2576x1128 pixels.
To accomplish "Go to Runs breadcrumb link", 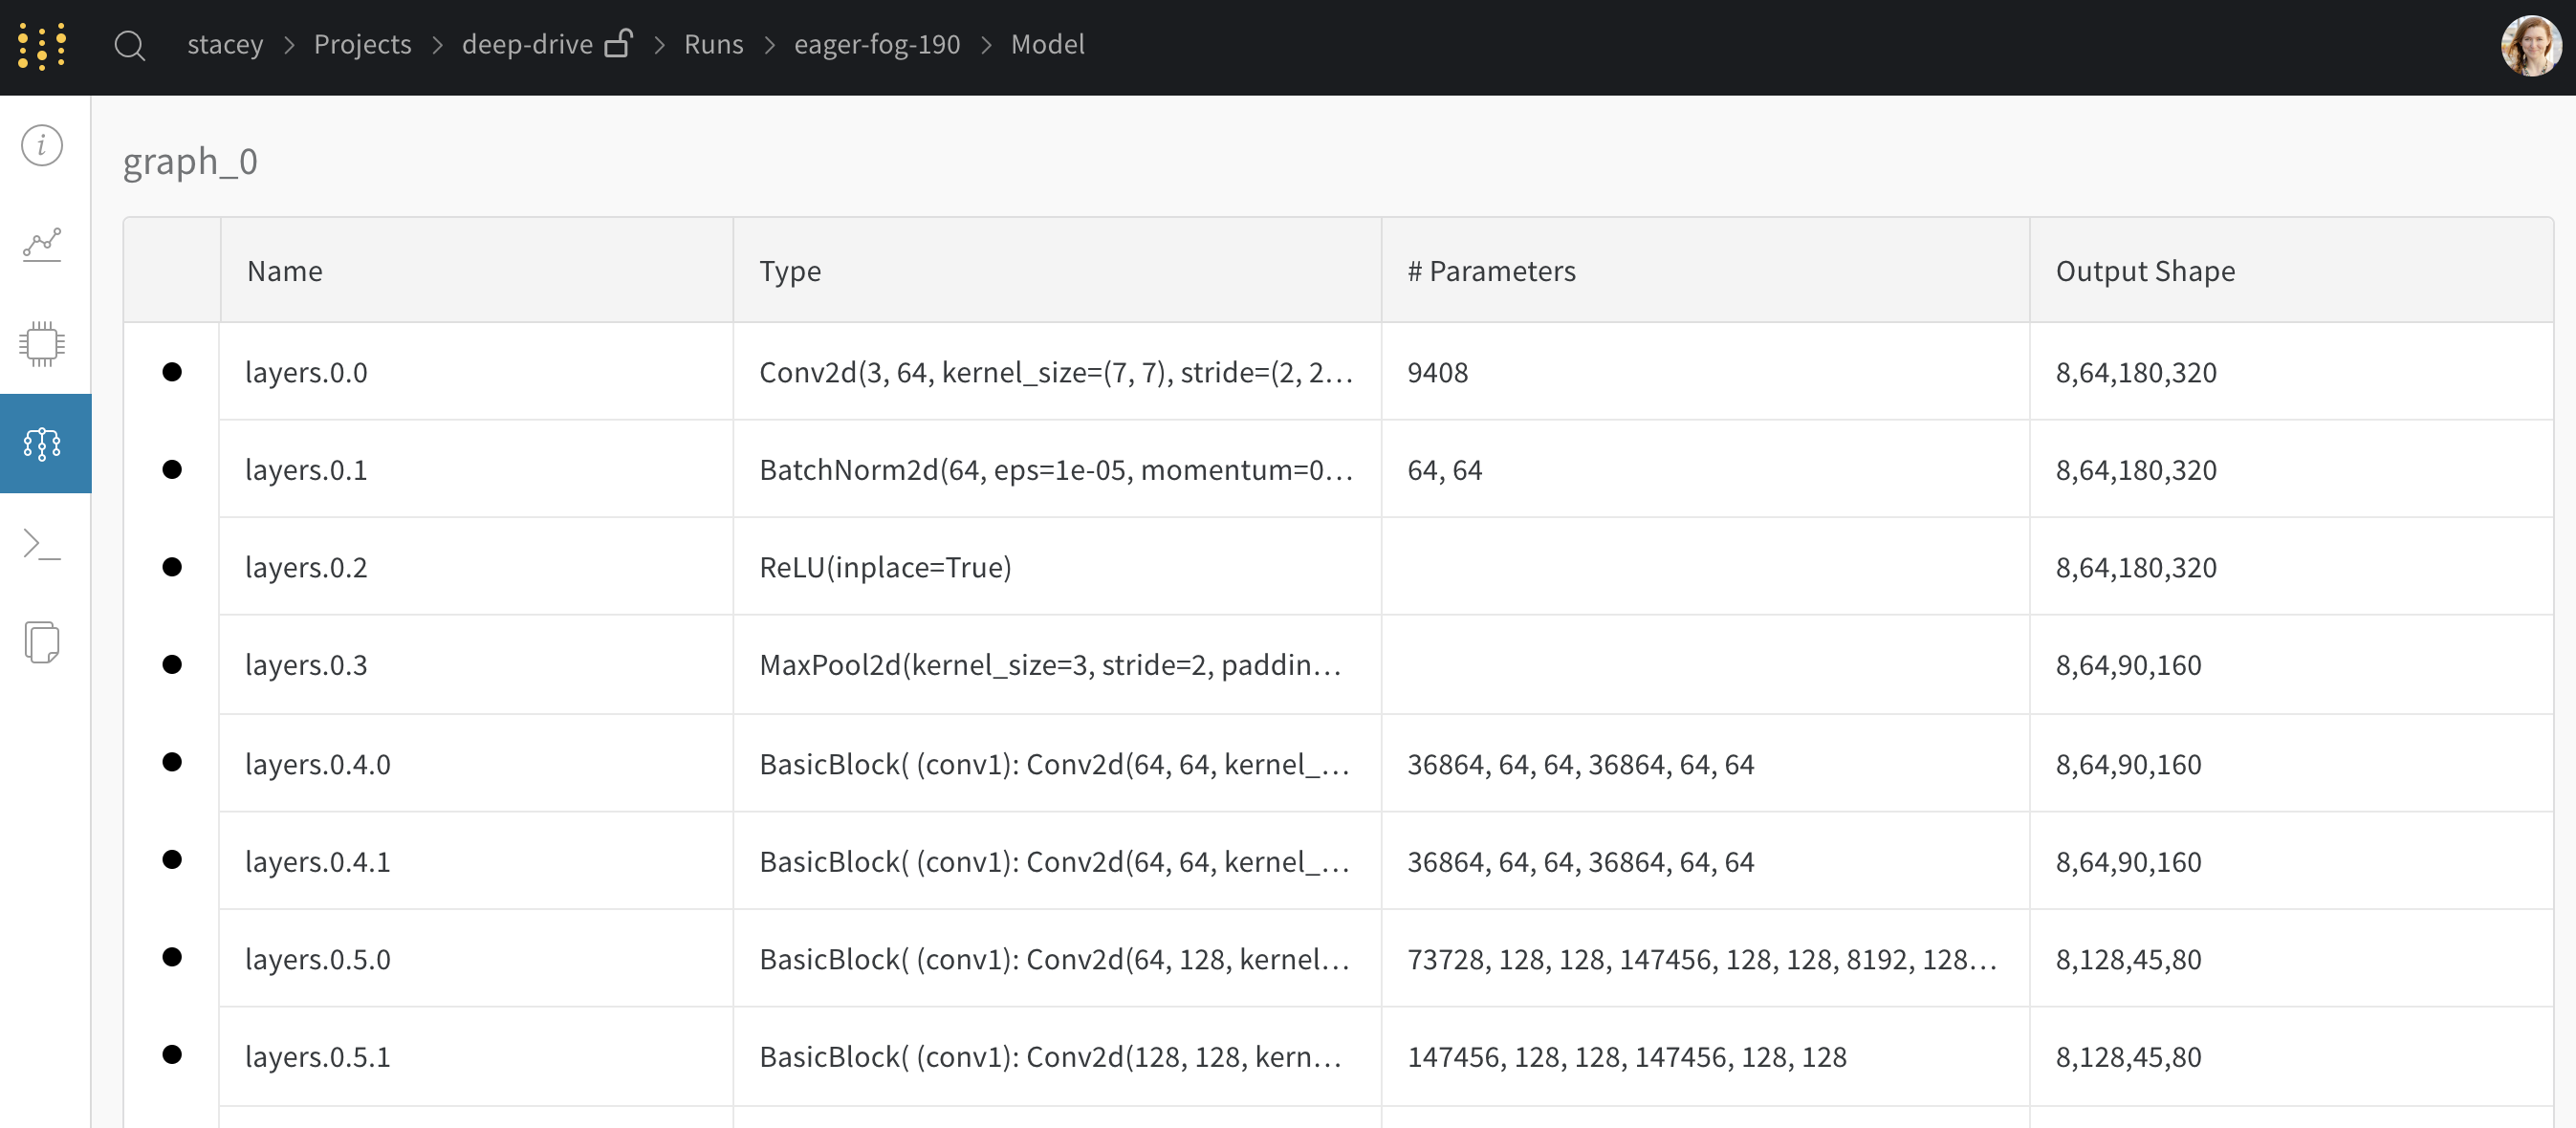I will tap(713, 45).
